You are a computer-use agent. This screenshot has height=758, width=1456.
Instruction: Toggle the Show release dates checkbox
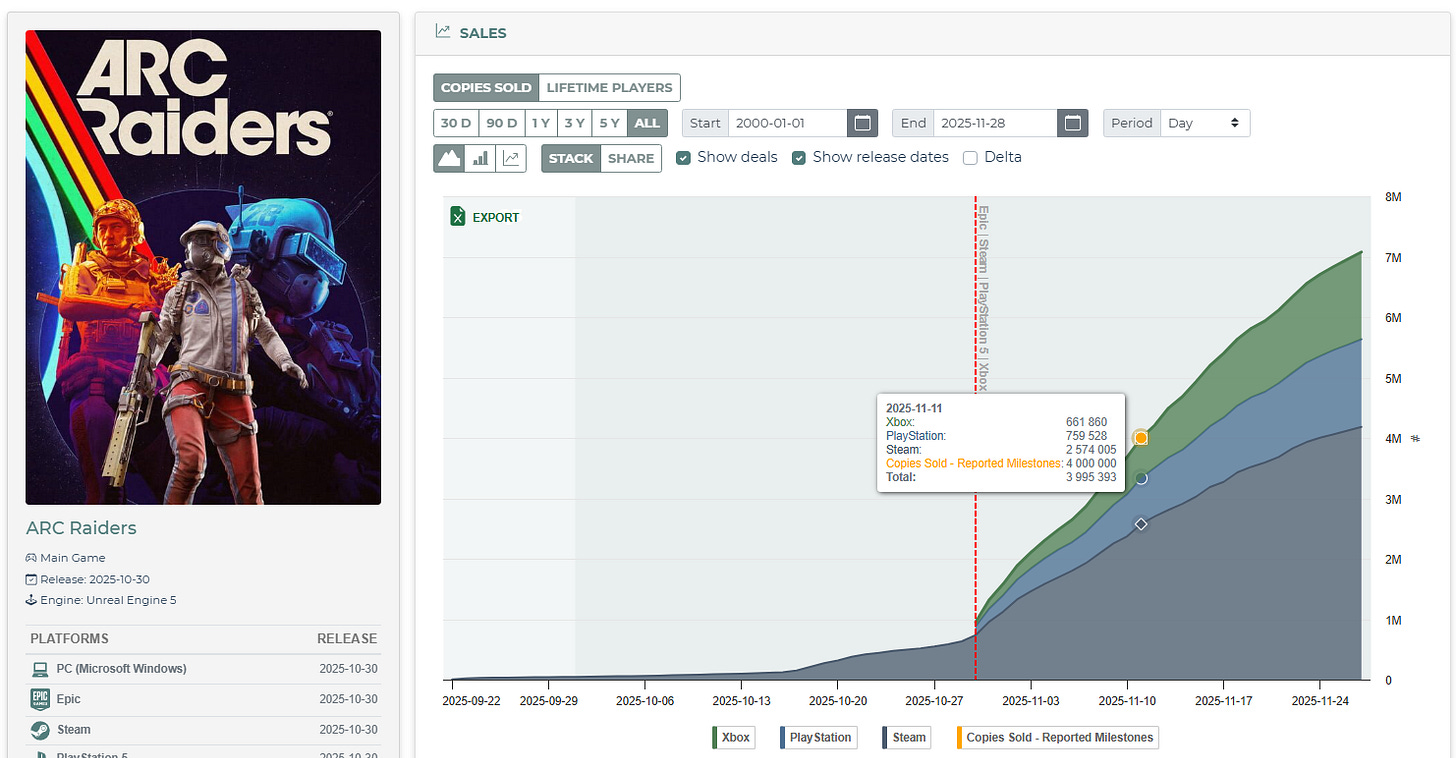tap(799, 157)
